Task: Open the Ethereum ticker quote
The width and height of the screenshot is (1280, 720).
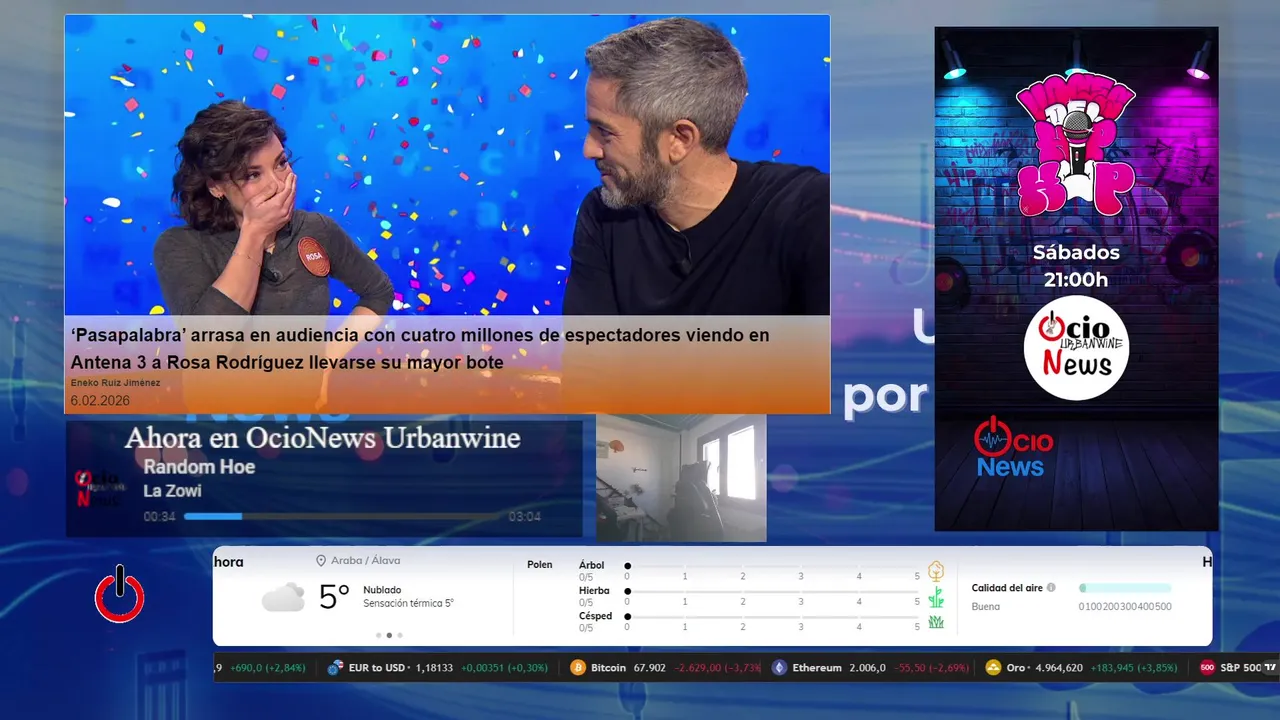Action: [870, 668]
